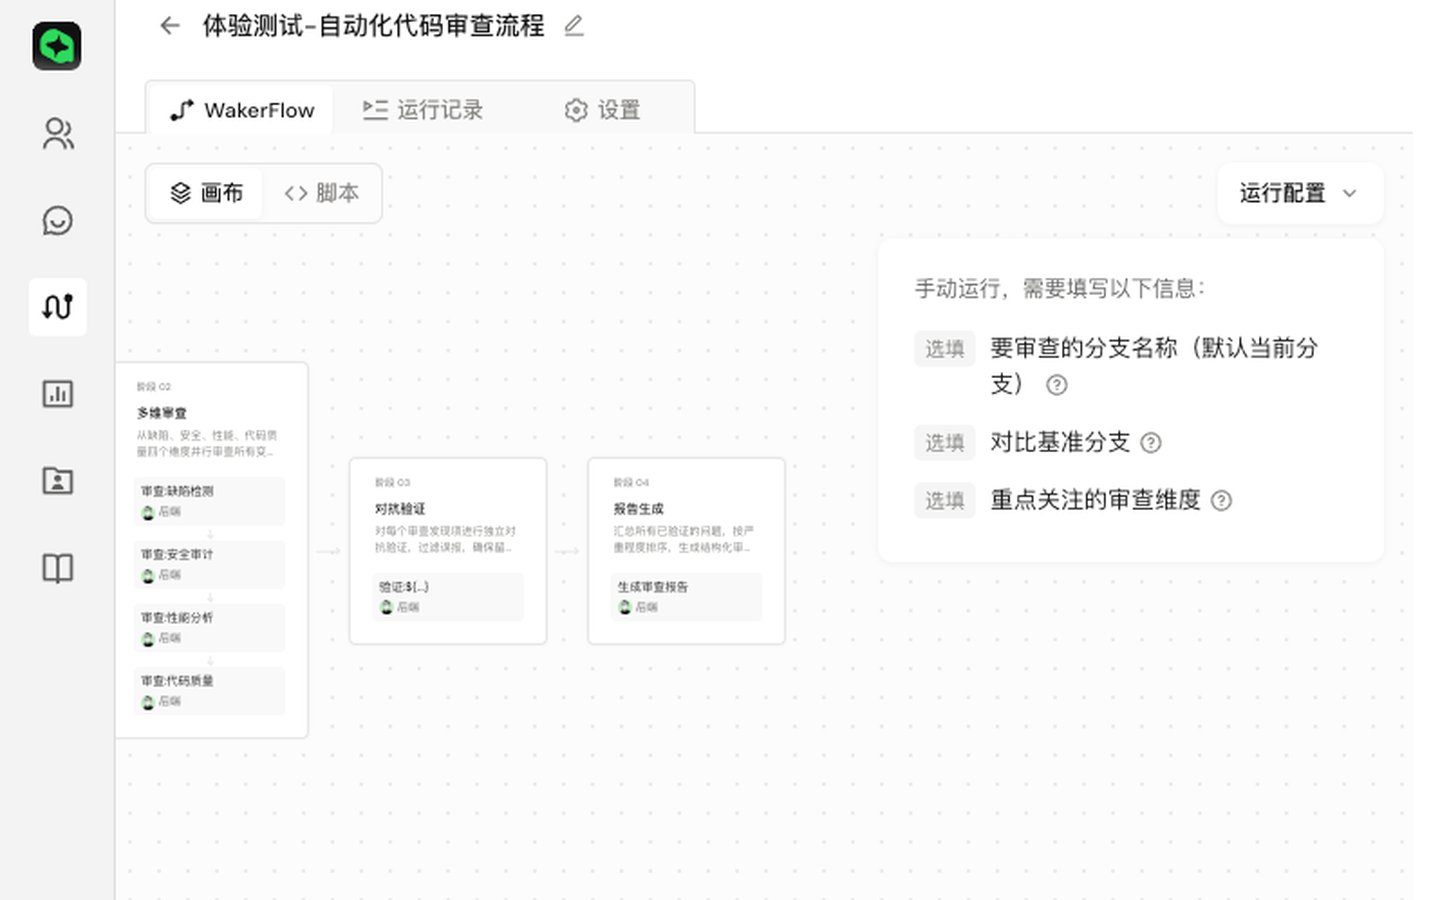Viewport: 1440px width, 900px height.
Task: Open the 设置 tab
Action: [602, 110]
